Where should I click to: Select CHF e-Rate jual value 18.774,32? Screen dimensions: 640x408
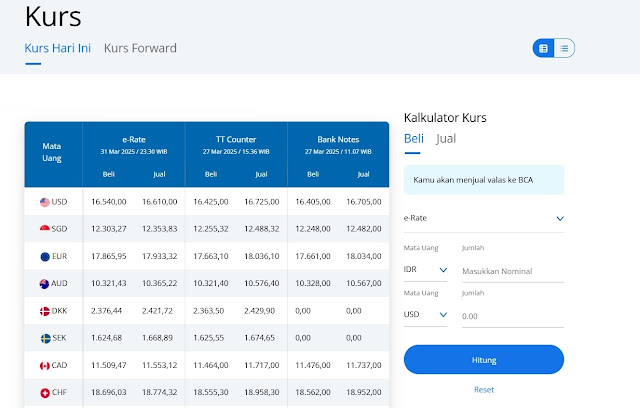[160, 392]
